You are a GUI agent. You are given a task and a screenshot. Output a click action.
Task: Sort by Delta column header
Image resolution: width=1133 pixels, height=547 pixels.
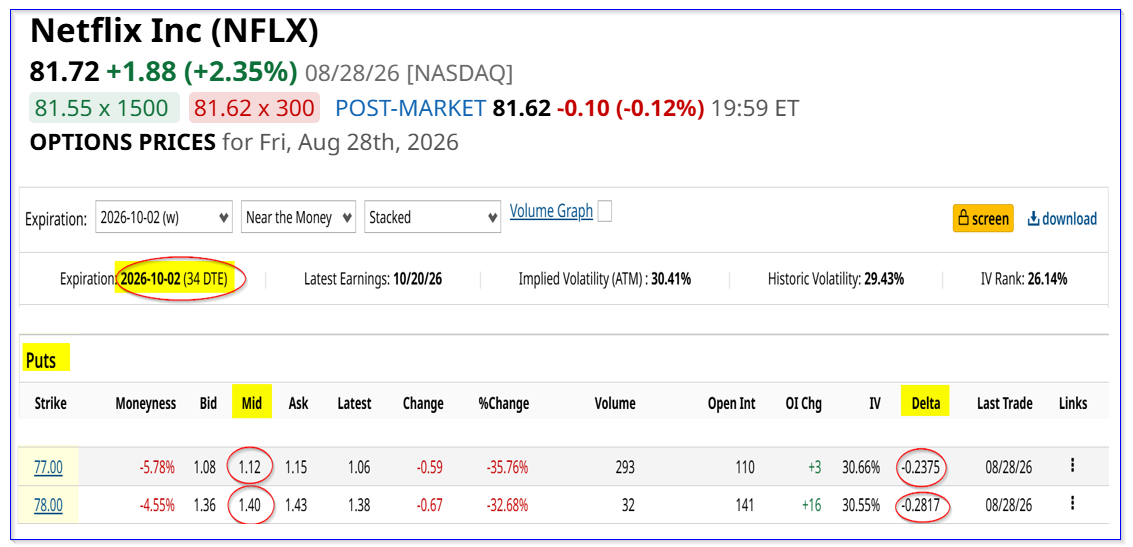click(x=926, y=403)
